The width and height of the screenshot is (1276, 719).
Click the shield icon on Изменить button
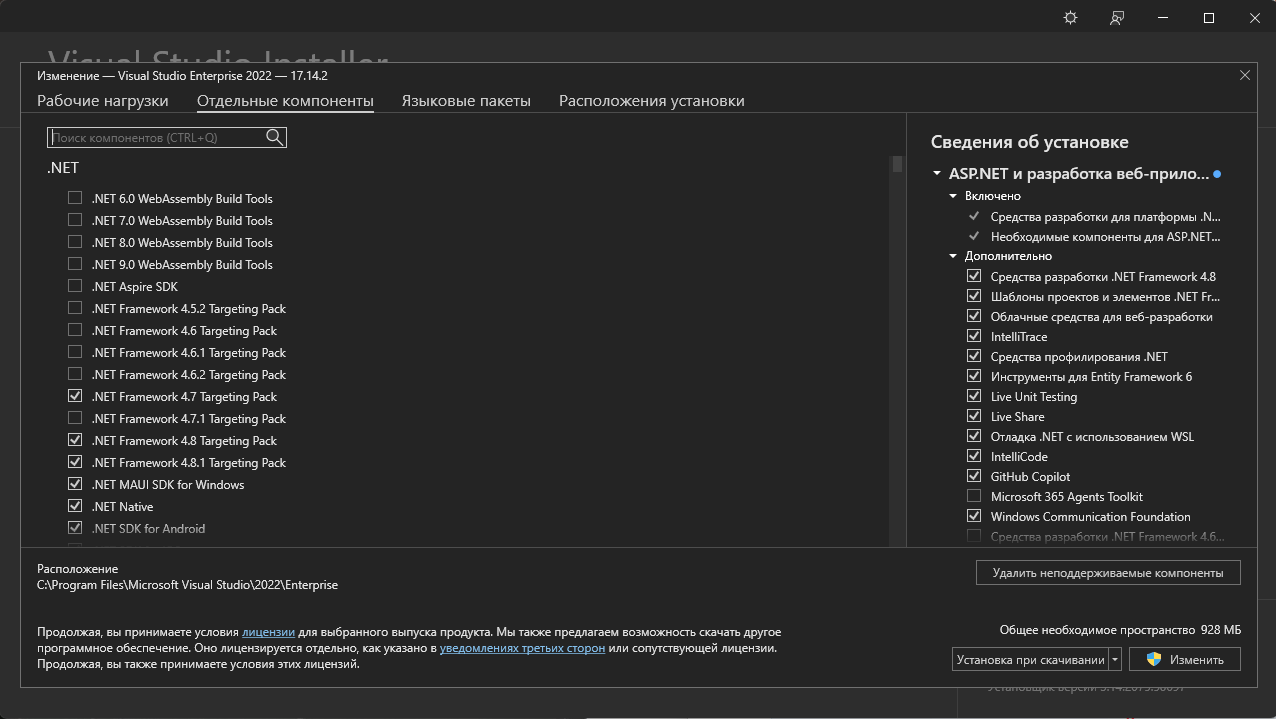coord(1154,659)
